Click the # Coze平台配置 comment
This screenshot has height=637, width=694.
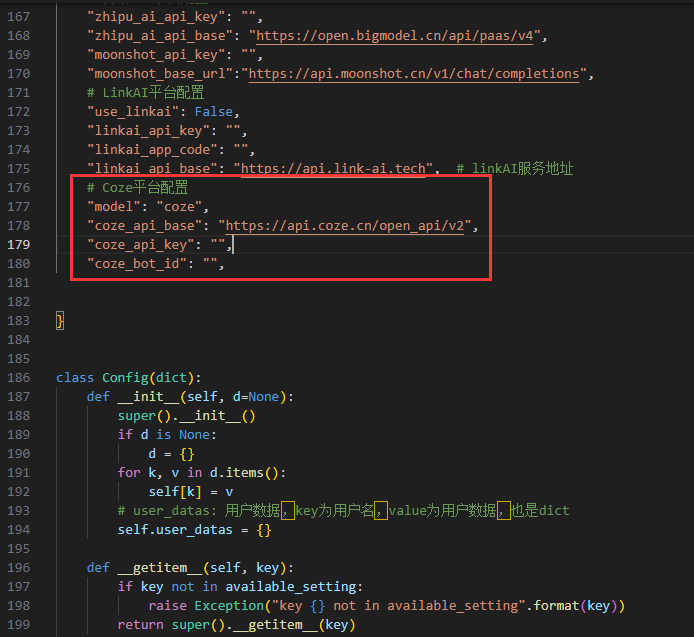(138, 187)
